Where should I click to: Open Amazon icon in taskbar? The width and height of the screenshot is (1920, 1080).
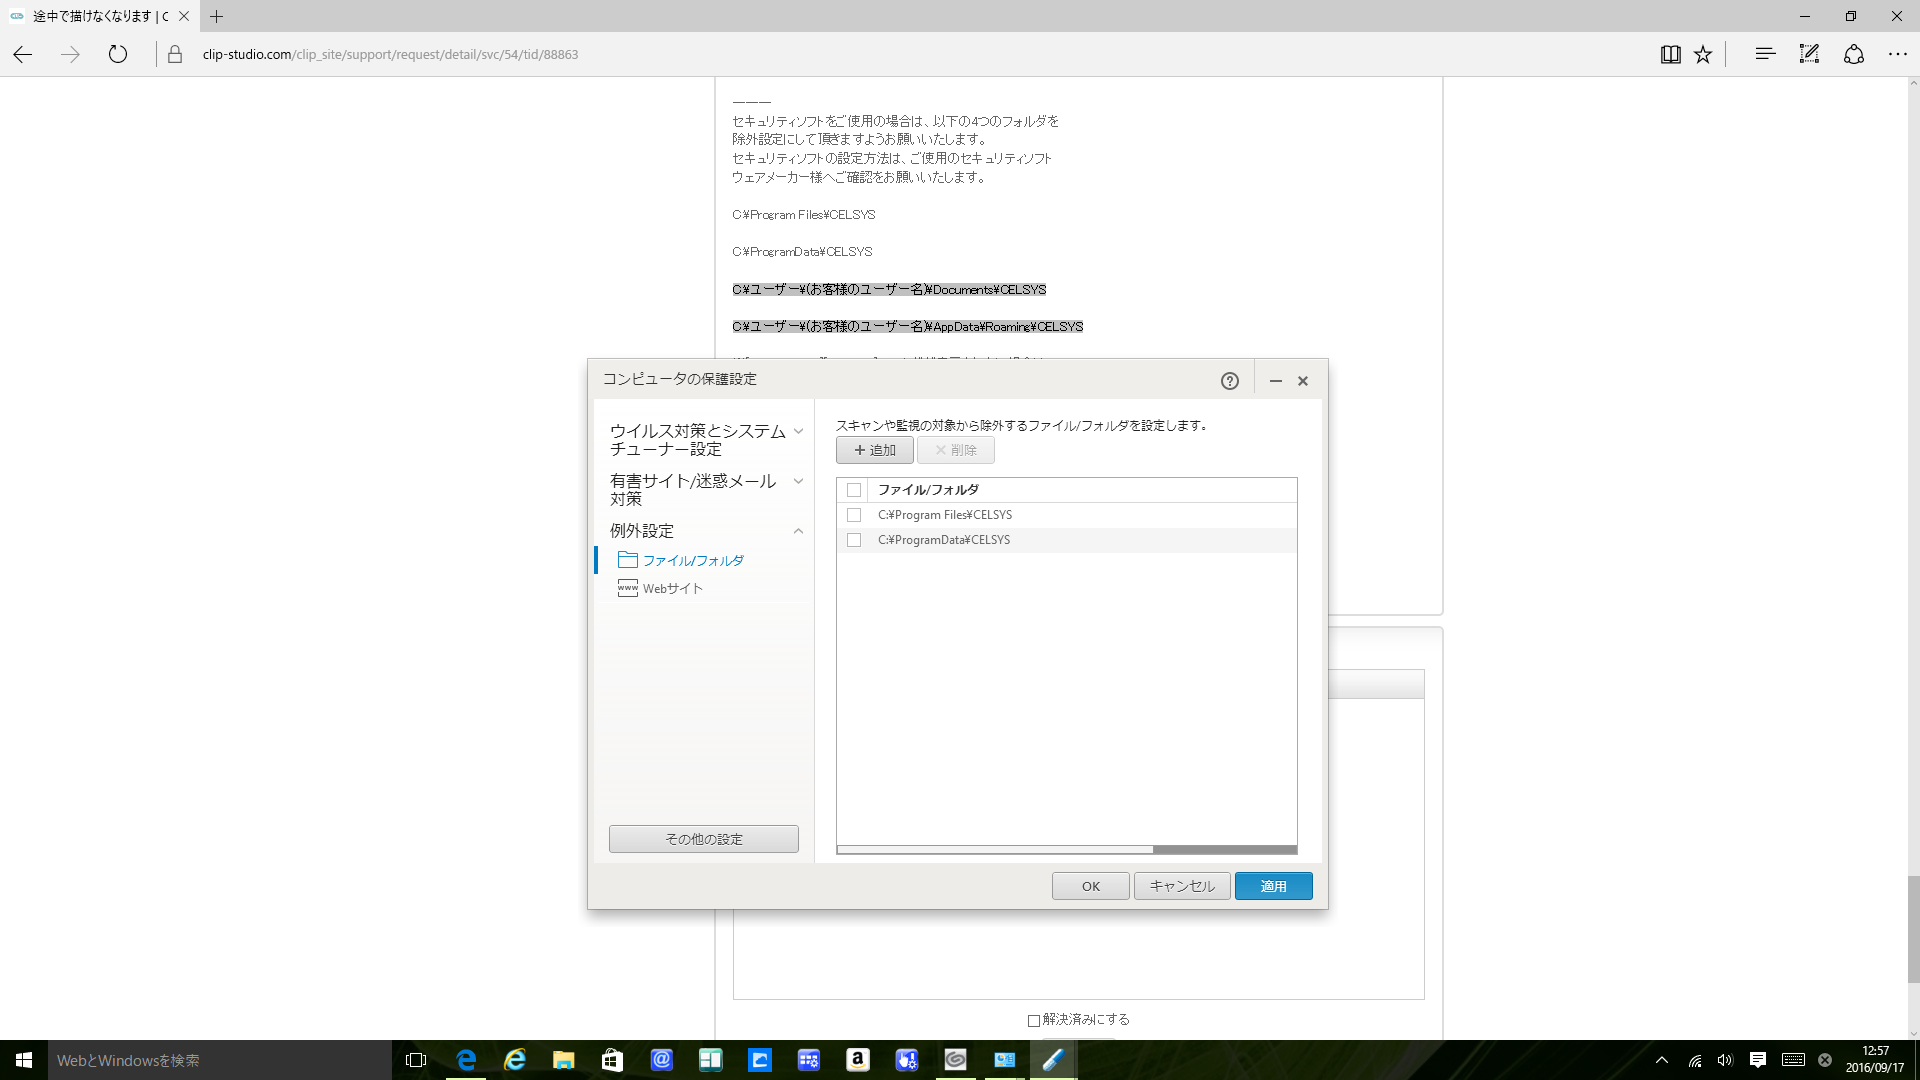tap(857, 1060)
